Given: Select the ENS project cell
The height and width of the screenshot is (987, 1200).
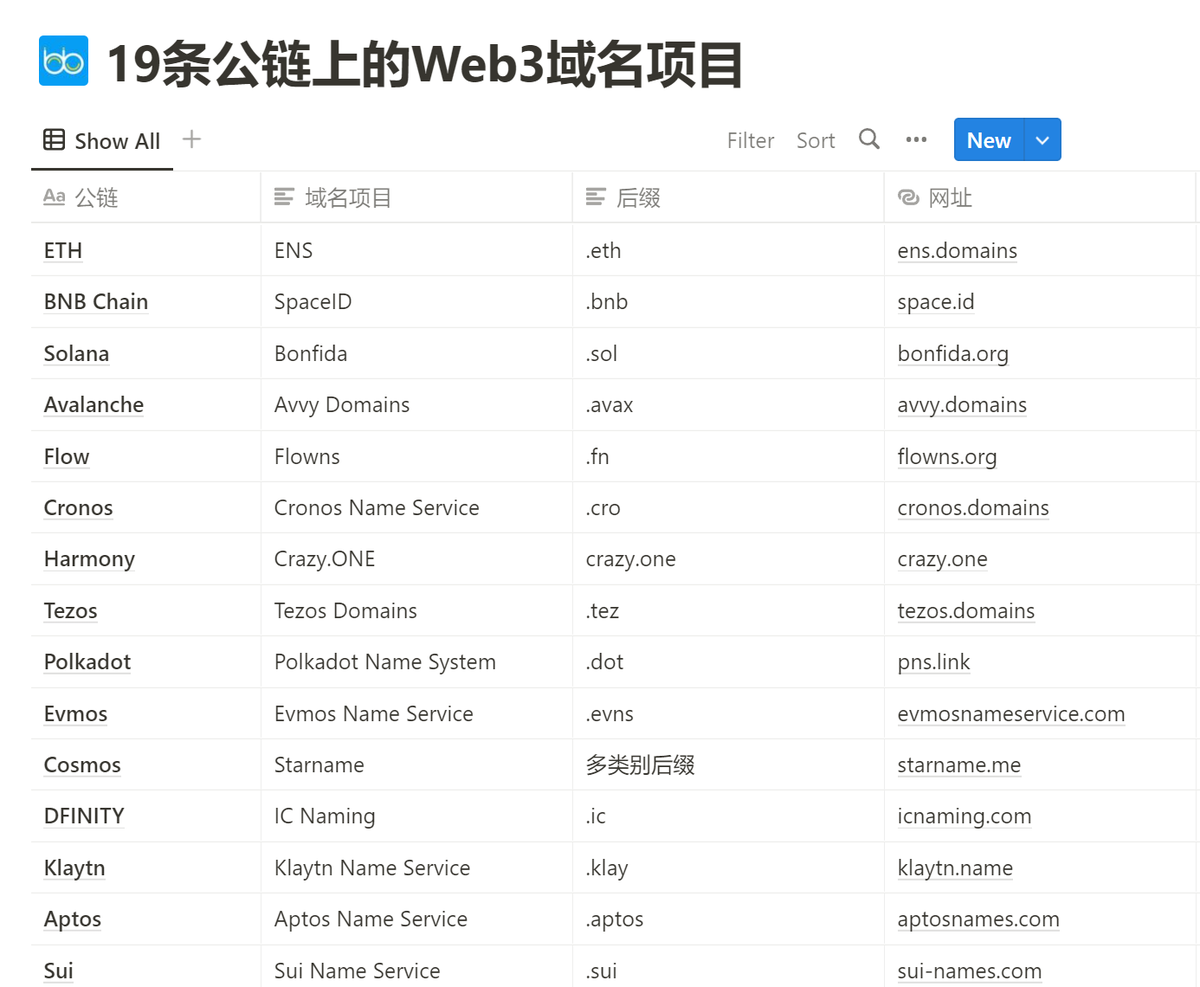Looking at the screenshot, I should point(416,250).
